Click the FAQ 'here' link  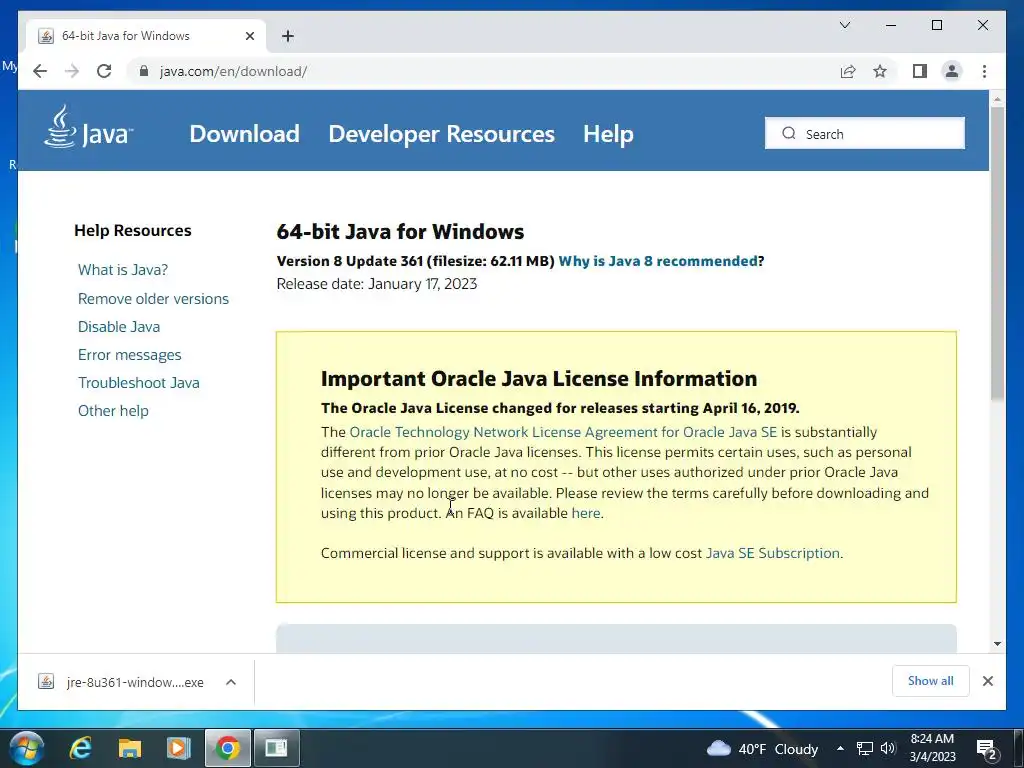coord(586,513)
